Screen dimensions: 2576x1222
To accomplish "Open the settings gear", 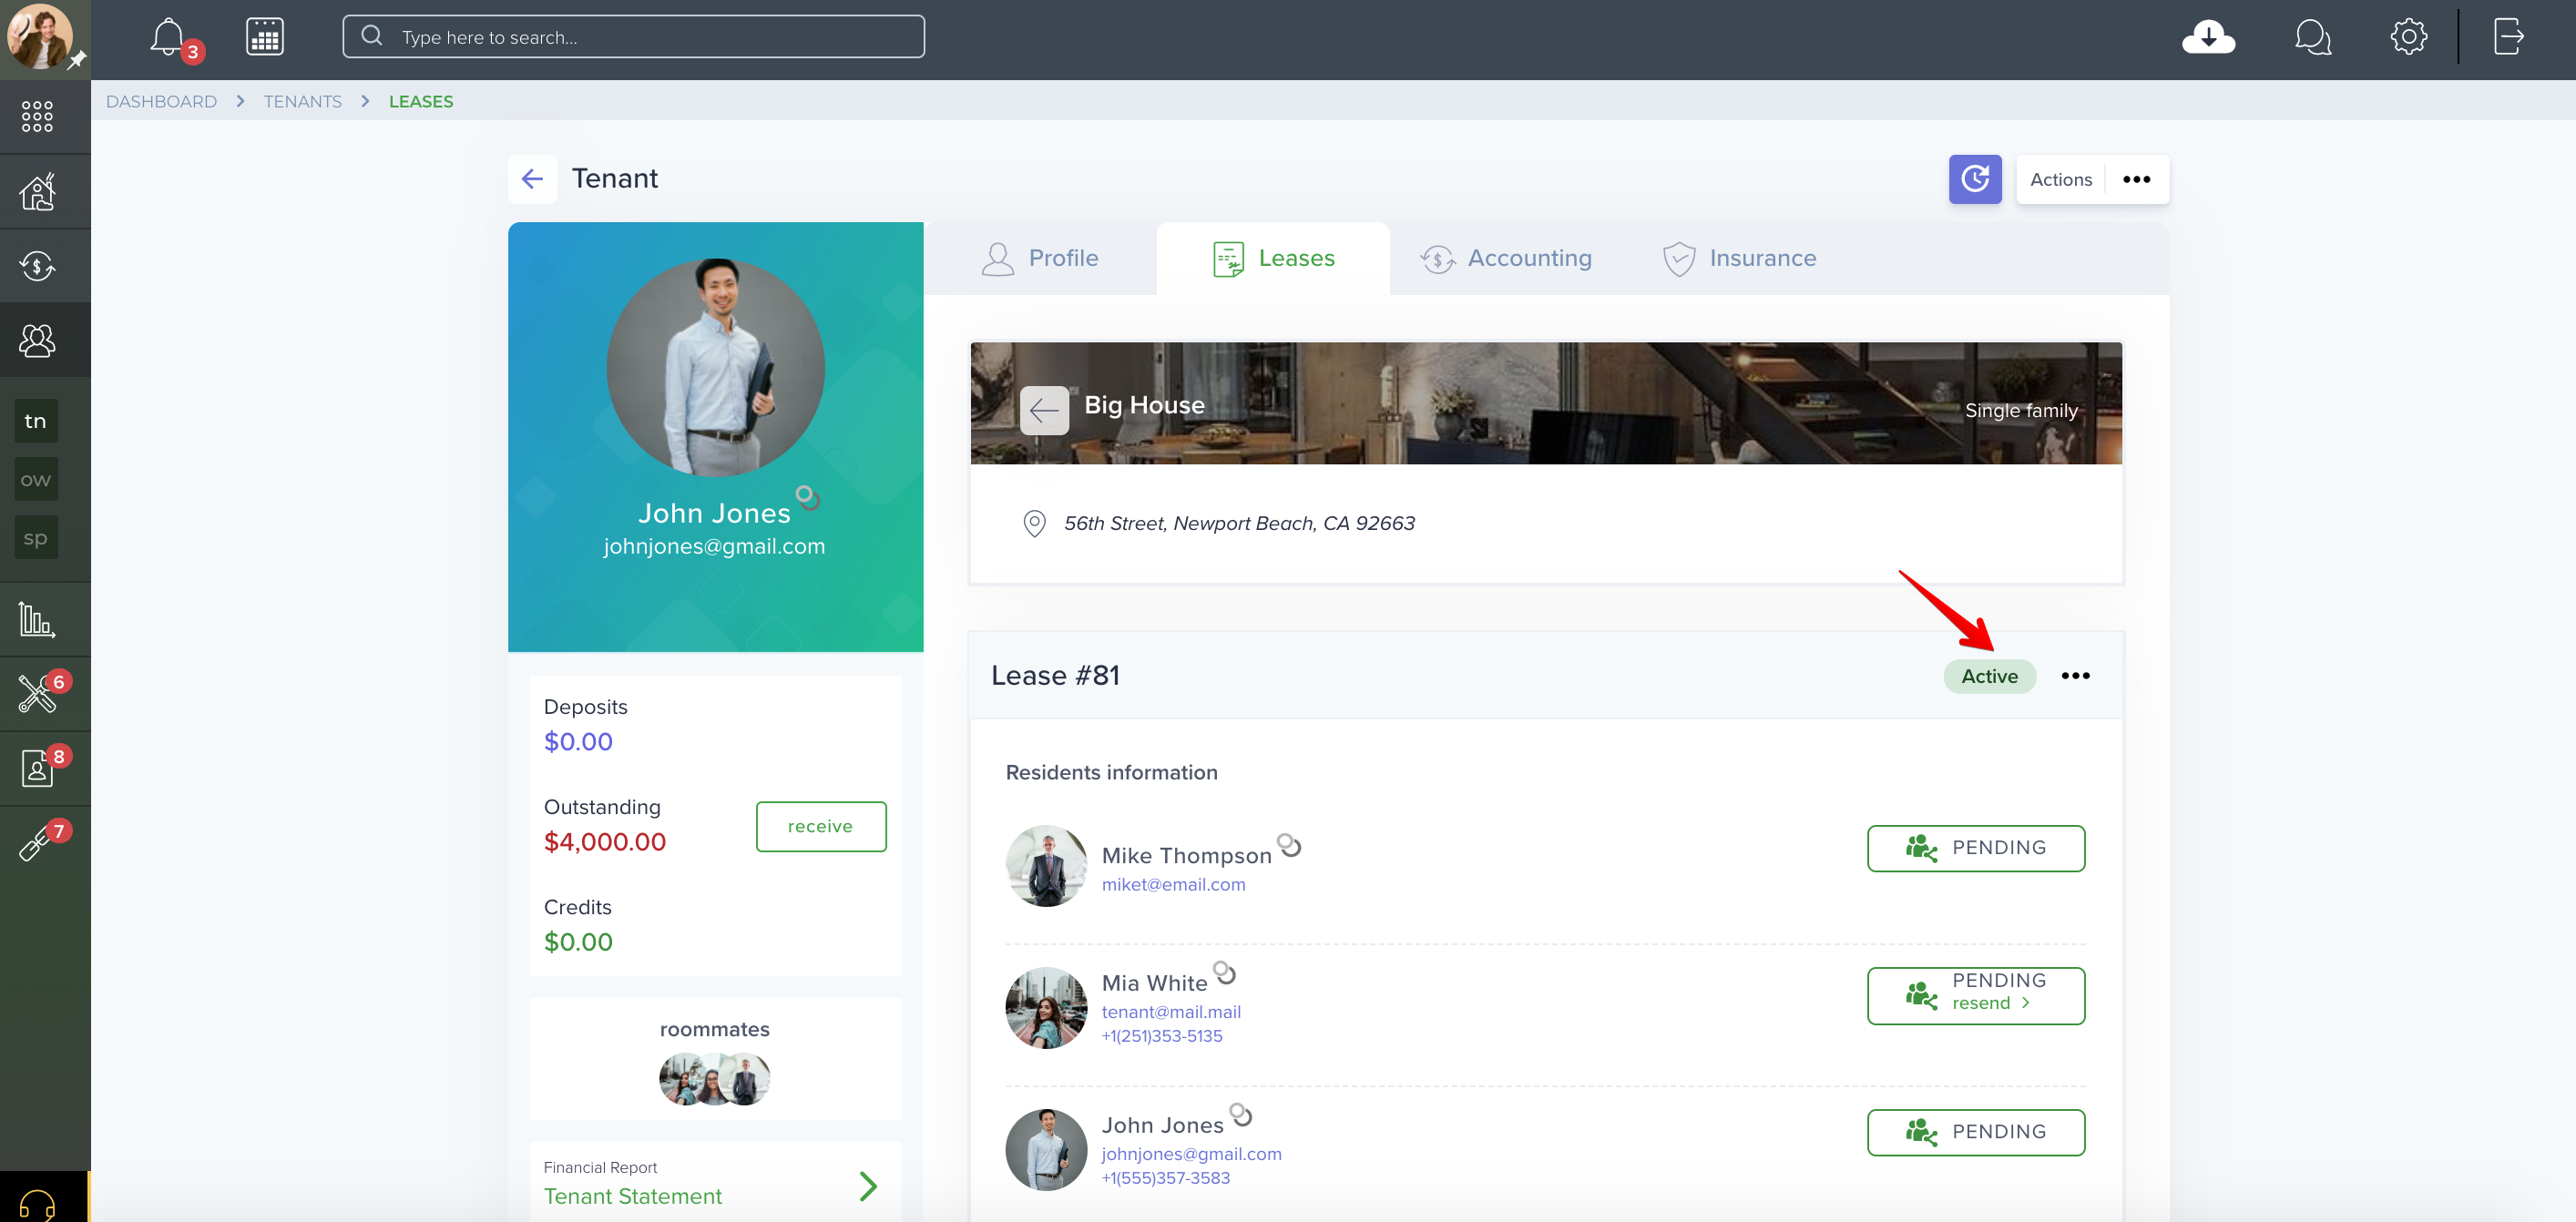I will pos(2408,37).
